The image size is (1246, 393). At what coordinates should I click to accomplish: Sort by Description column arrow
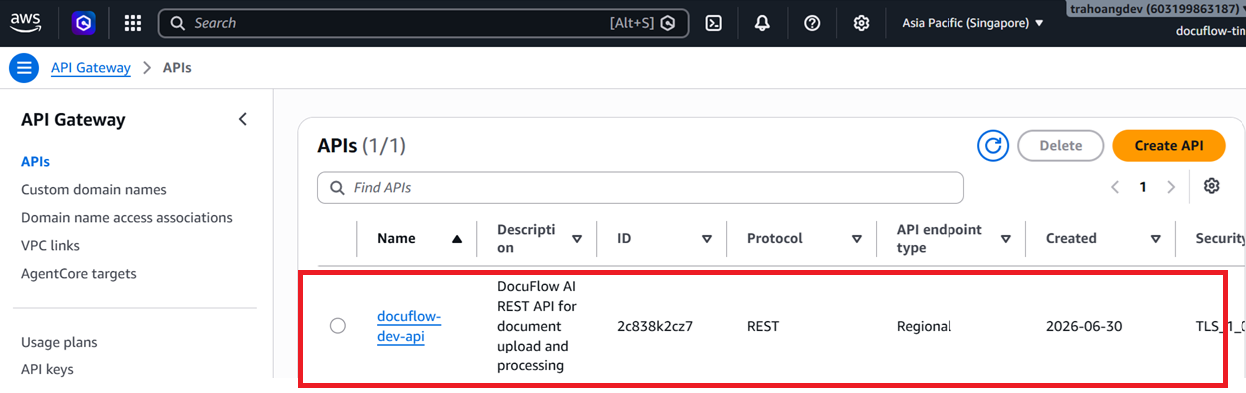coord(577,239)
